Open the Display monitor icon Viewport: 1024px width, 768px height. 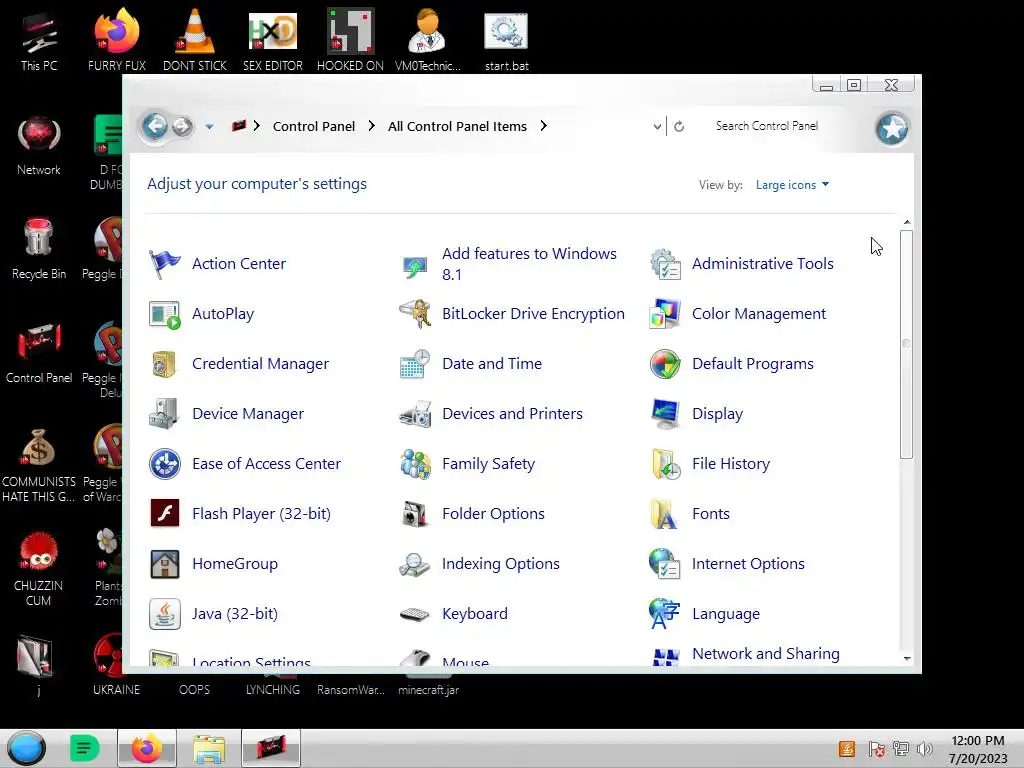click(x=665, y=414)
